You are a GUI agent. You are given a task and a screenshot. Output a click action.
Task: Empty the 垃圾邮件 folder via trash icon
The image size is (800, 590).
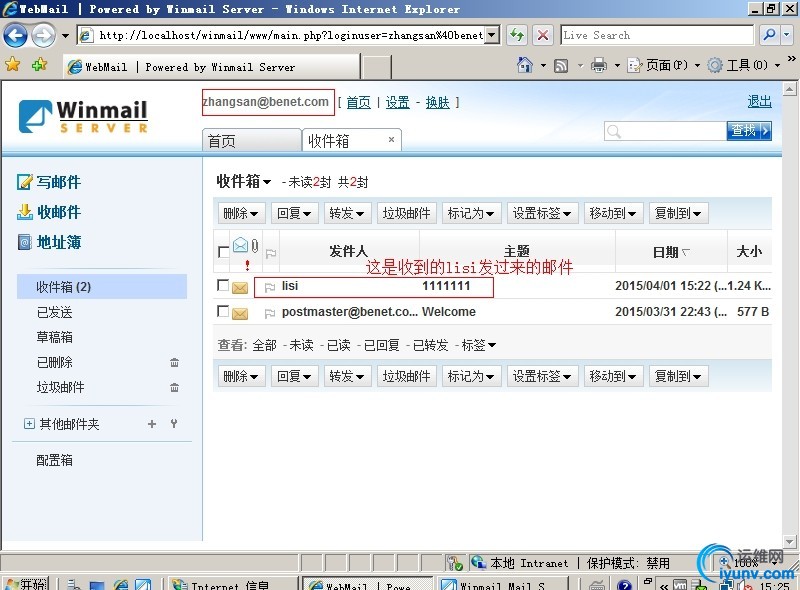click(x=174, y=387)
